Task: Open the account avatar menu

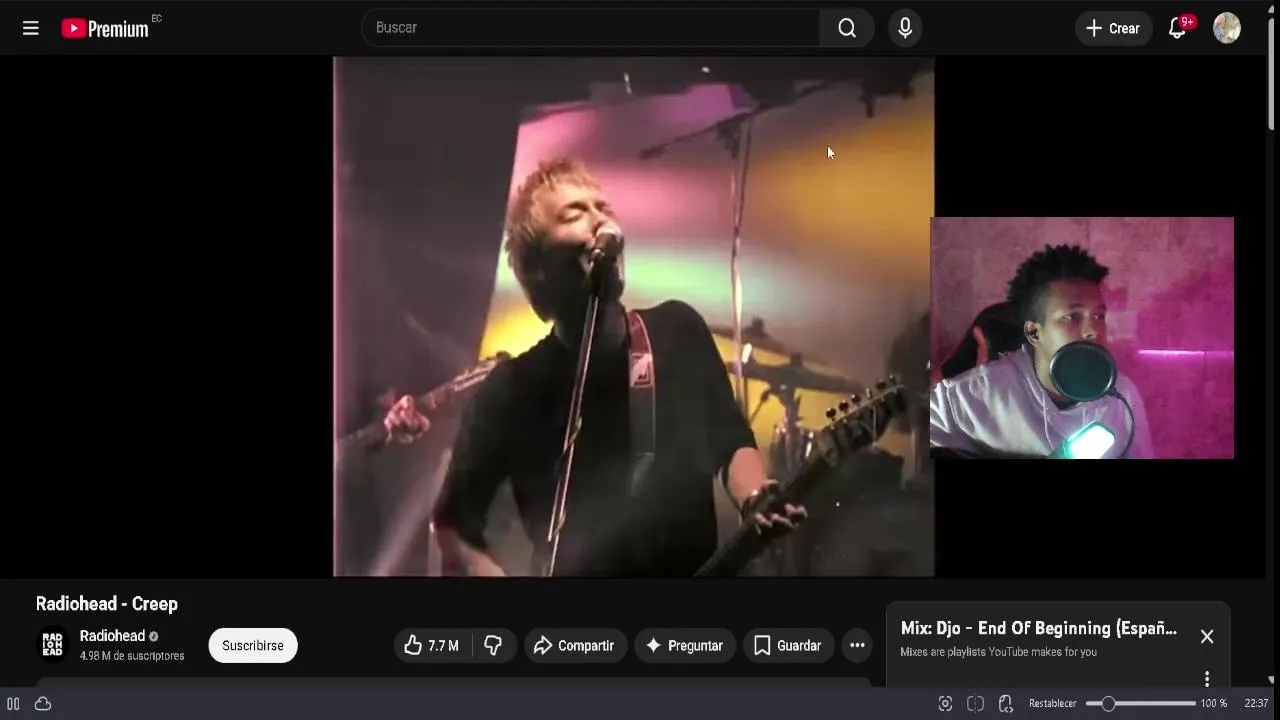Action: 1227,28
